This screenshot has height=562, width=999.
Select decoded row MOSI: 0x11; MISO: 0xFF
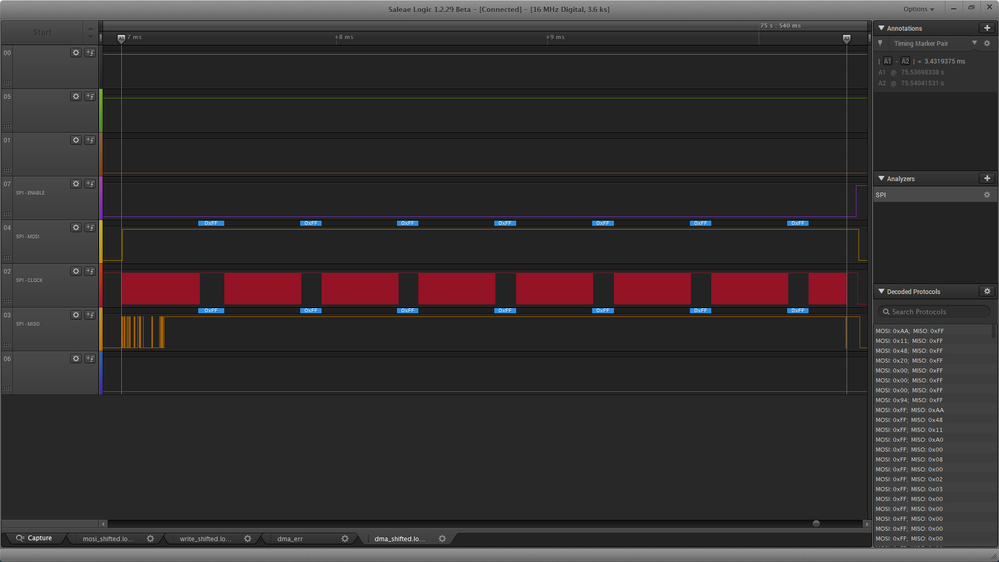point(933,341)
